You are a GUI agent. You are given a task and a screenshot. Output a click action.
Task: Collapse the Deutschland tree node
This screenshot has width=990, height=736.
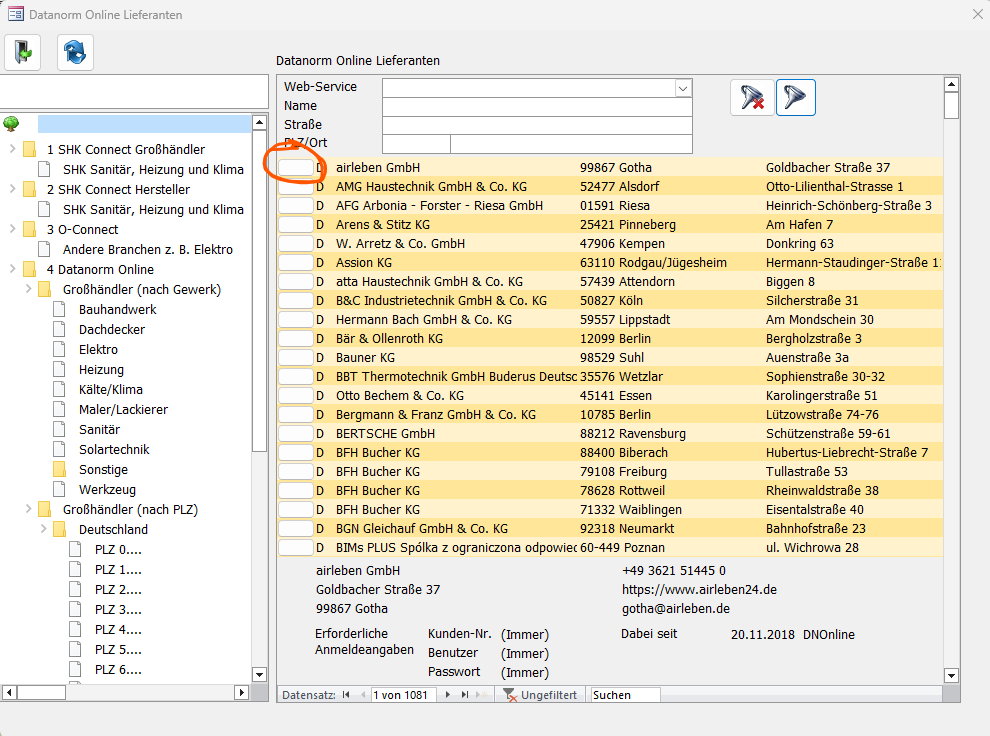click(x=44, y=529)
